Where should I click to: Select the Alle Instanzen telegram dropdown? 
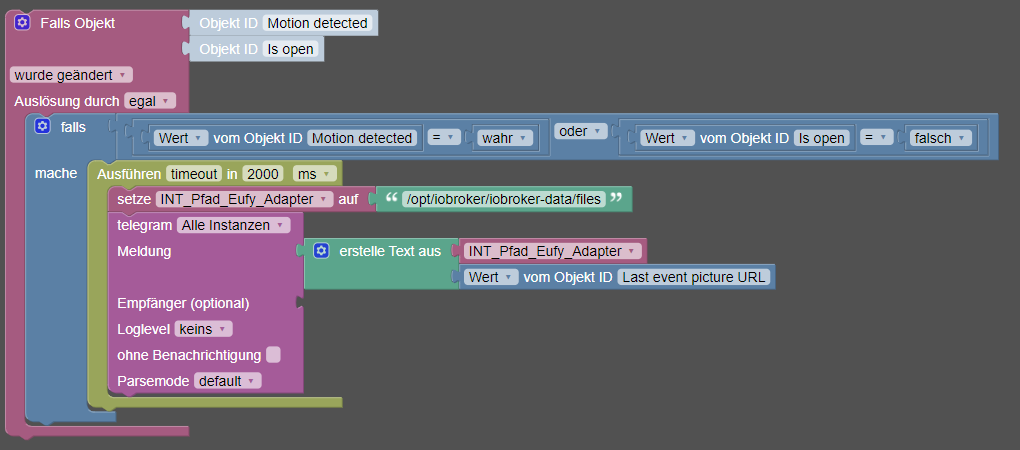pos(233,225)
